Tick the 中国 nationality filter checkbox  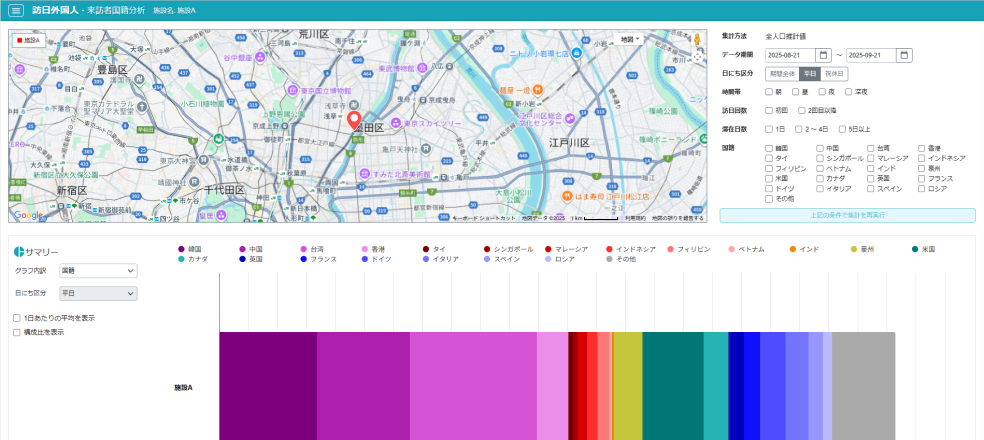click(x=820, y=148)
